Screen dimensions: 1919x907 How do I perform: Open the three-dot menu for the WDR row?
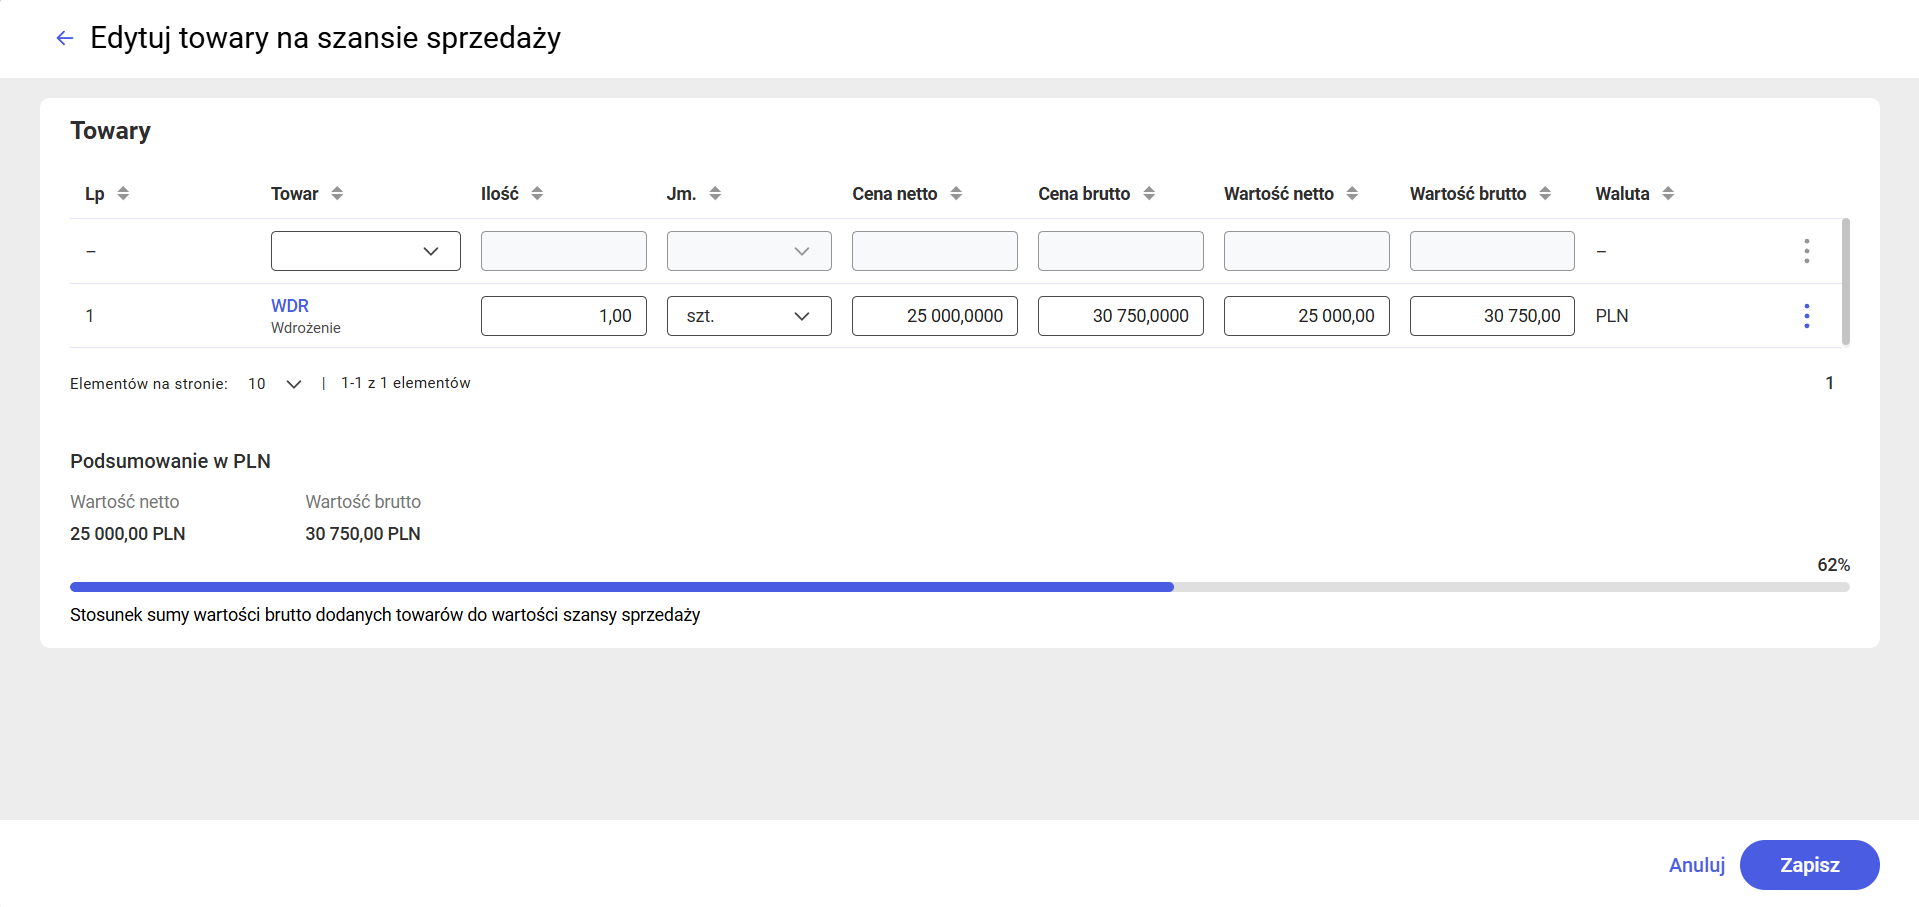coord(1806,316)
